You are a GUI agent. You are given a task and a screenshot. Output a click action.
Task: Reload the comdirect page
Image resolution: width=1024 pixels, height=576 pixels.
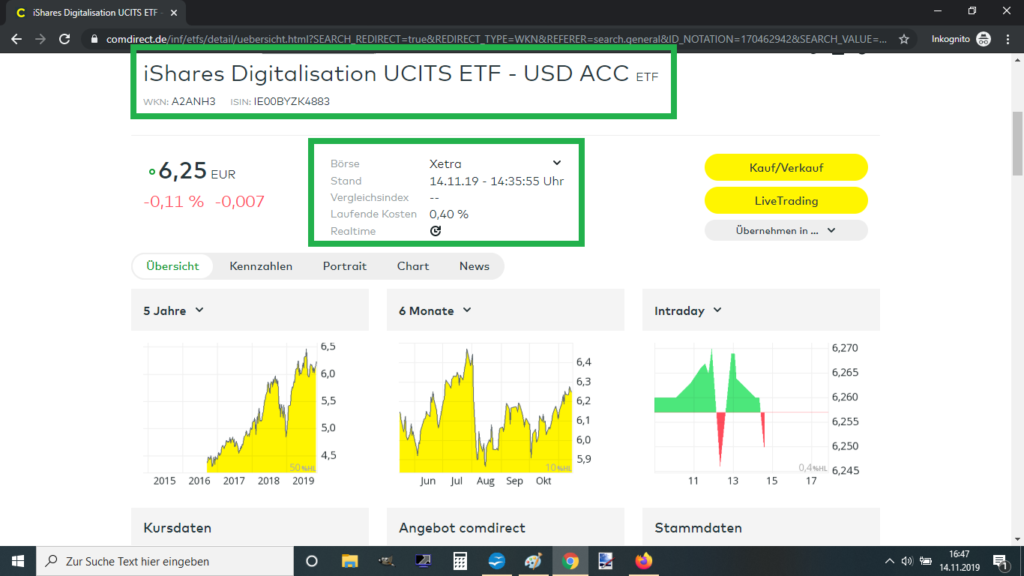click(x=64, y=39)
